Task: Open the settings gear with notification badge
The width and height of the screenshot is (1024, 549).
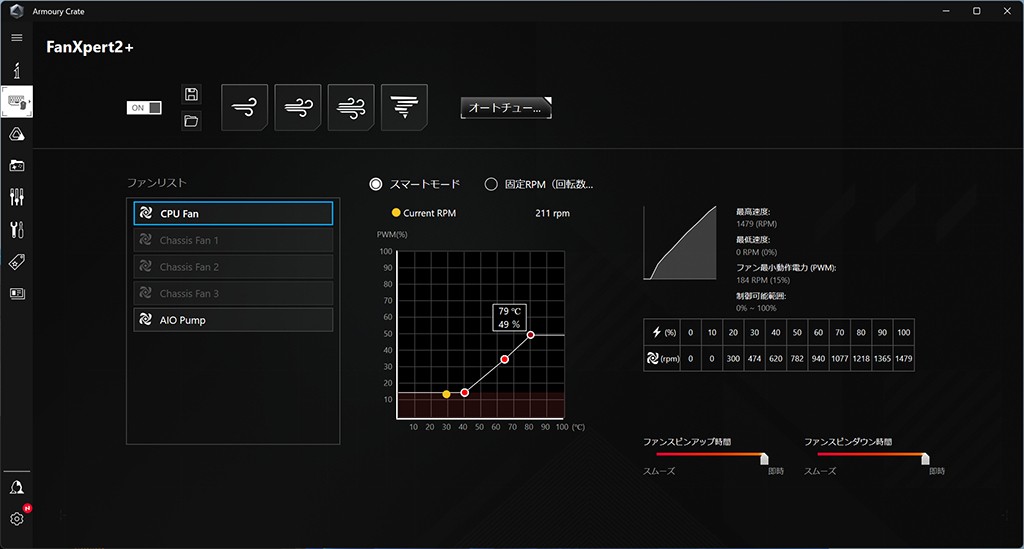Action: [x=16, y=518]
